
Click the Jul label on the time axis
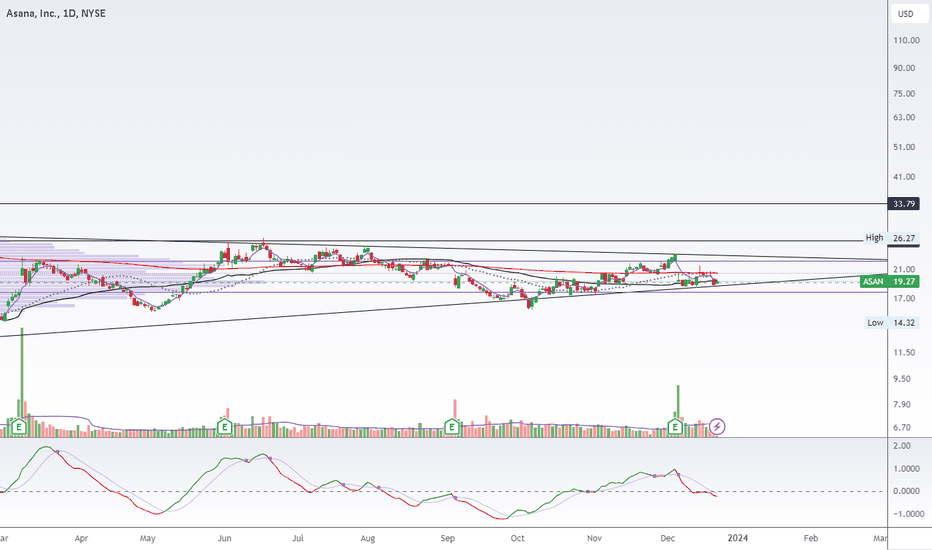298,538
